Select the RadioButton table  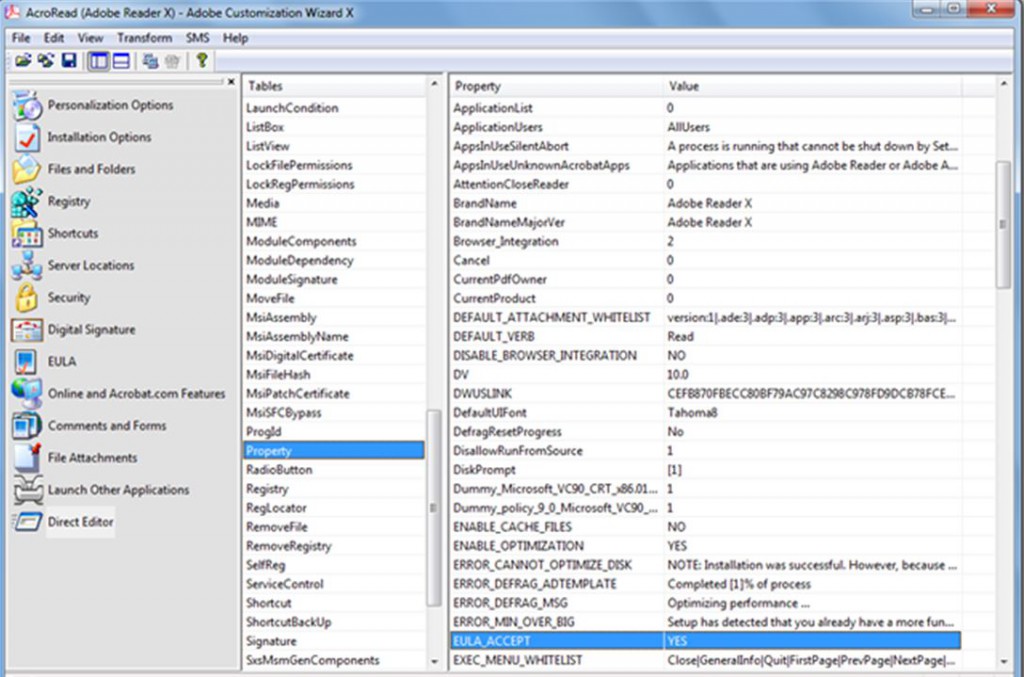pyautogui.click(x=334, y=469)
